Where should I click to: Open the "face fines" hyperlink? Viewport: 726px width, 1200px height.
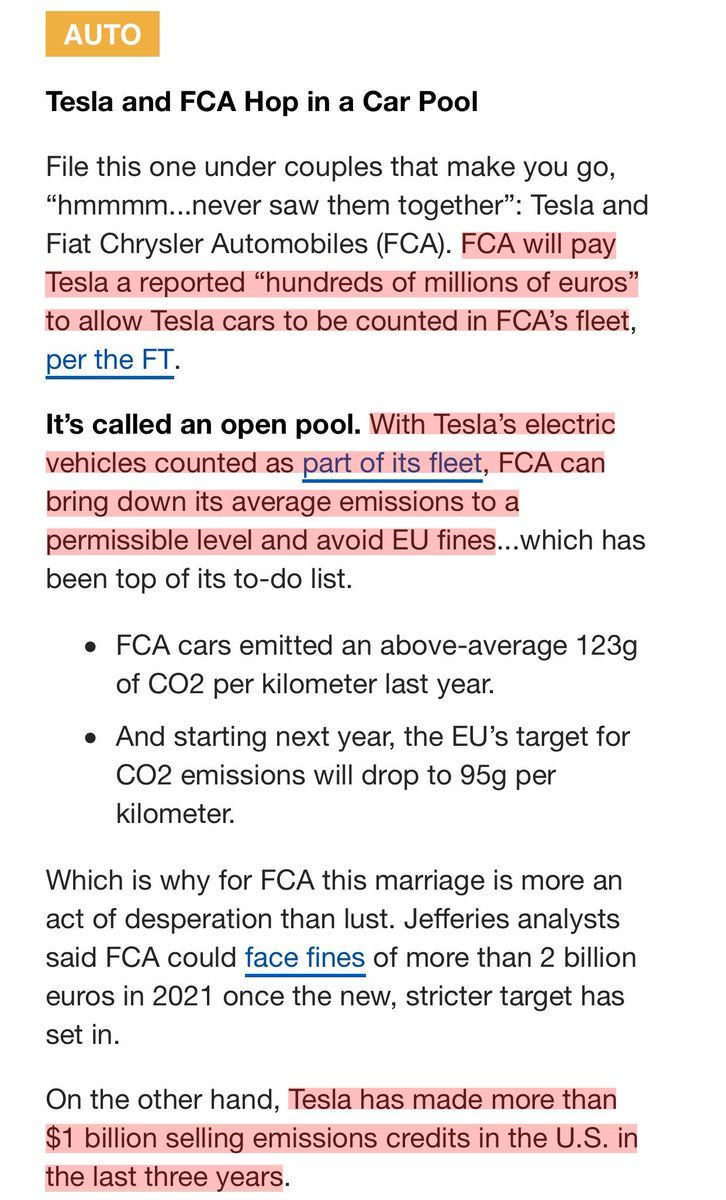click(304, 957)
